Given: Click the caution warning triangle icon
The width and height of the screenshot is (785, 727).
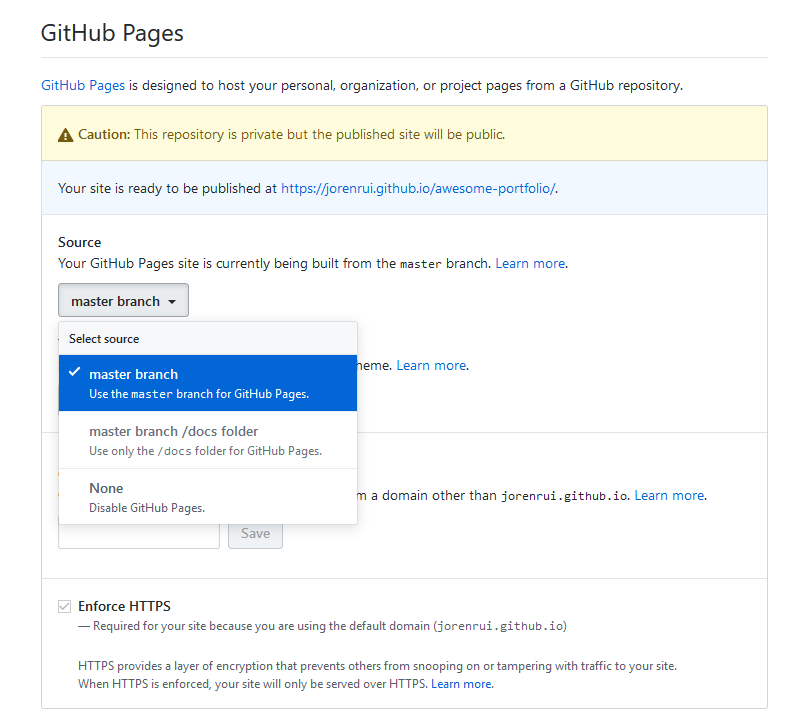Looking at the screenshot, I should click(x=66, y=135).
